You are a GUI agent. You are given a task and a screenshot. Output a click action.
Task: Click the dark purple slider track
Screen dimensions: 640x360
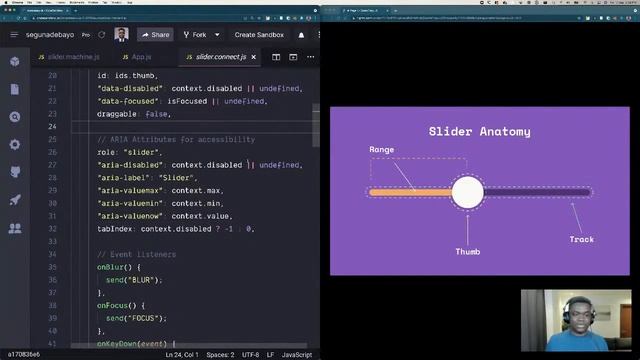[x=537, y=192]
